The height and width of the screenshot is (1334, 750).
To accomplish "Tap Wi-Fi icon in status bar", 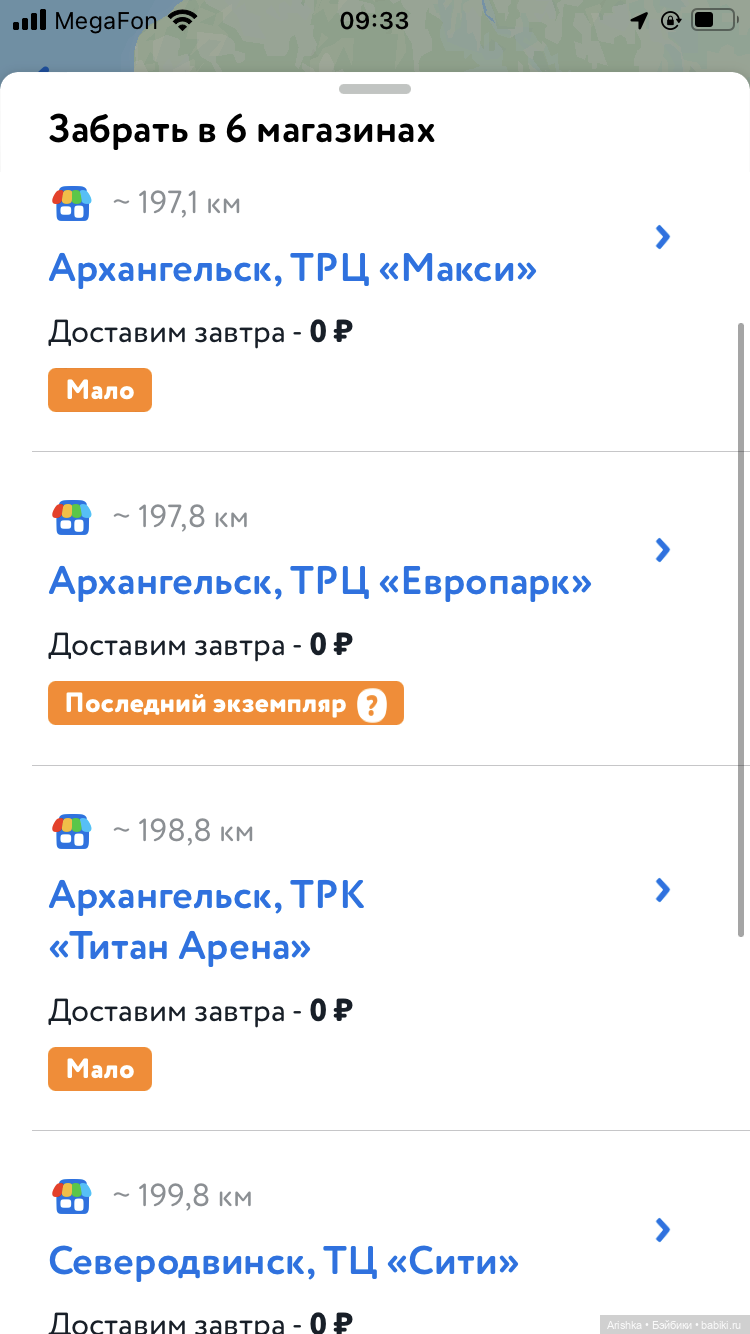I will tap(182, 20).
